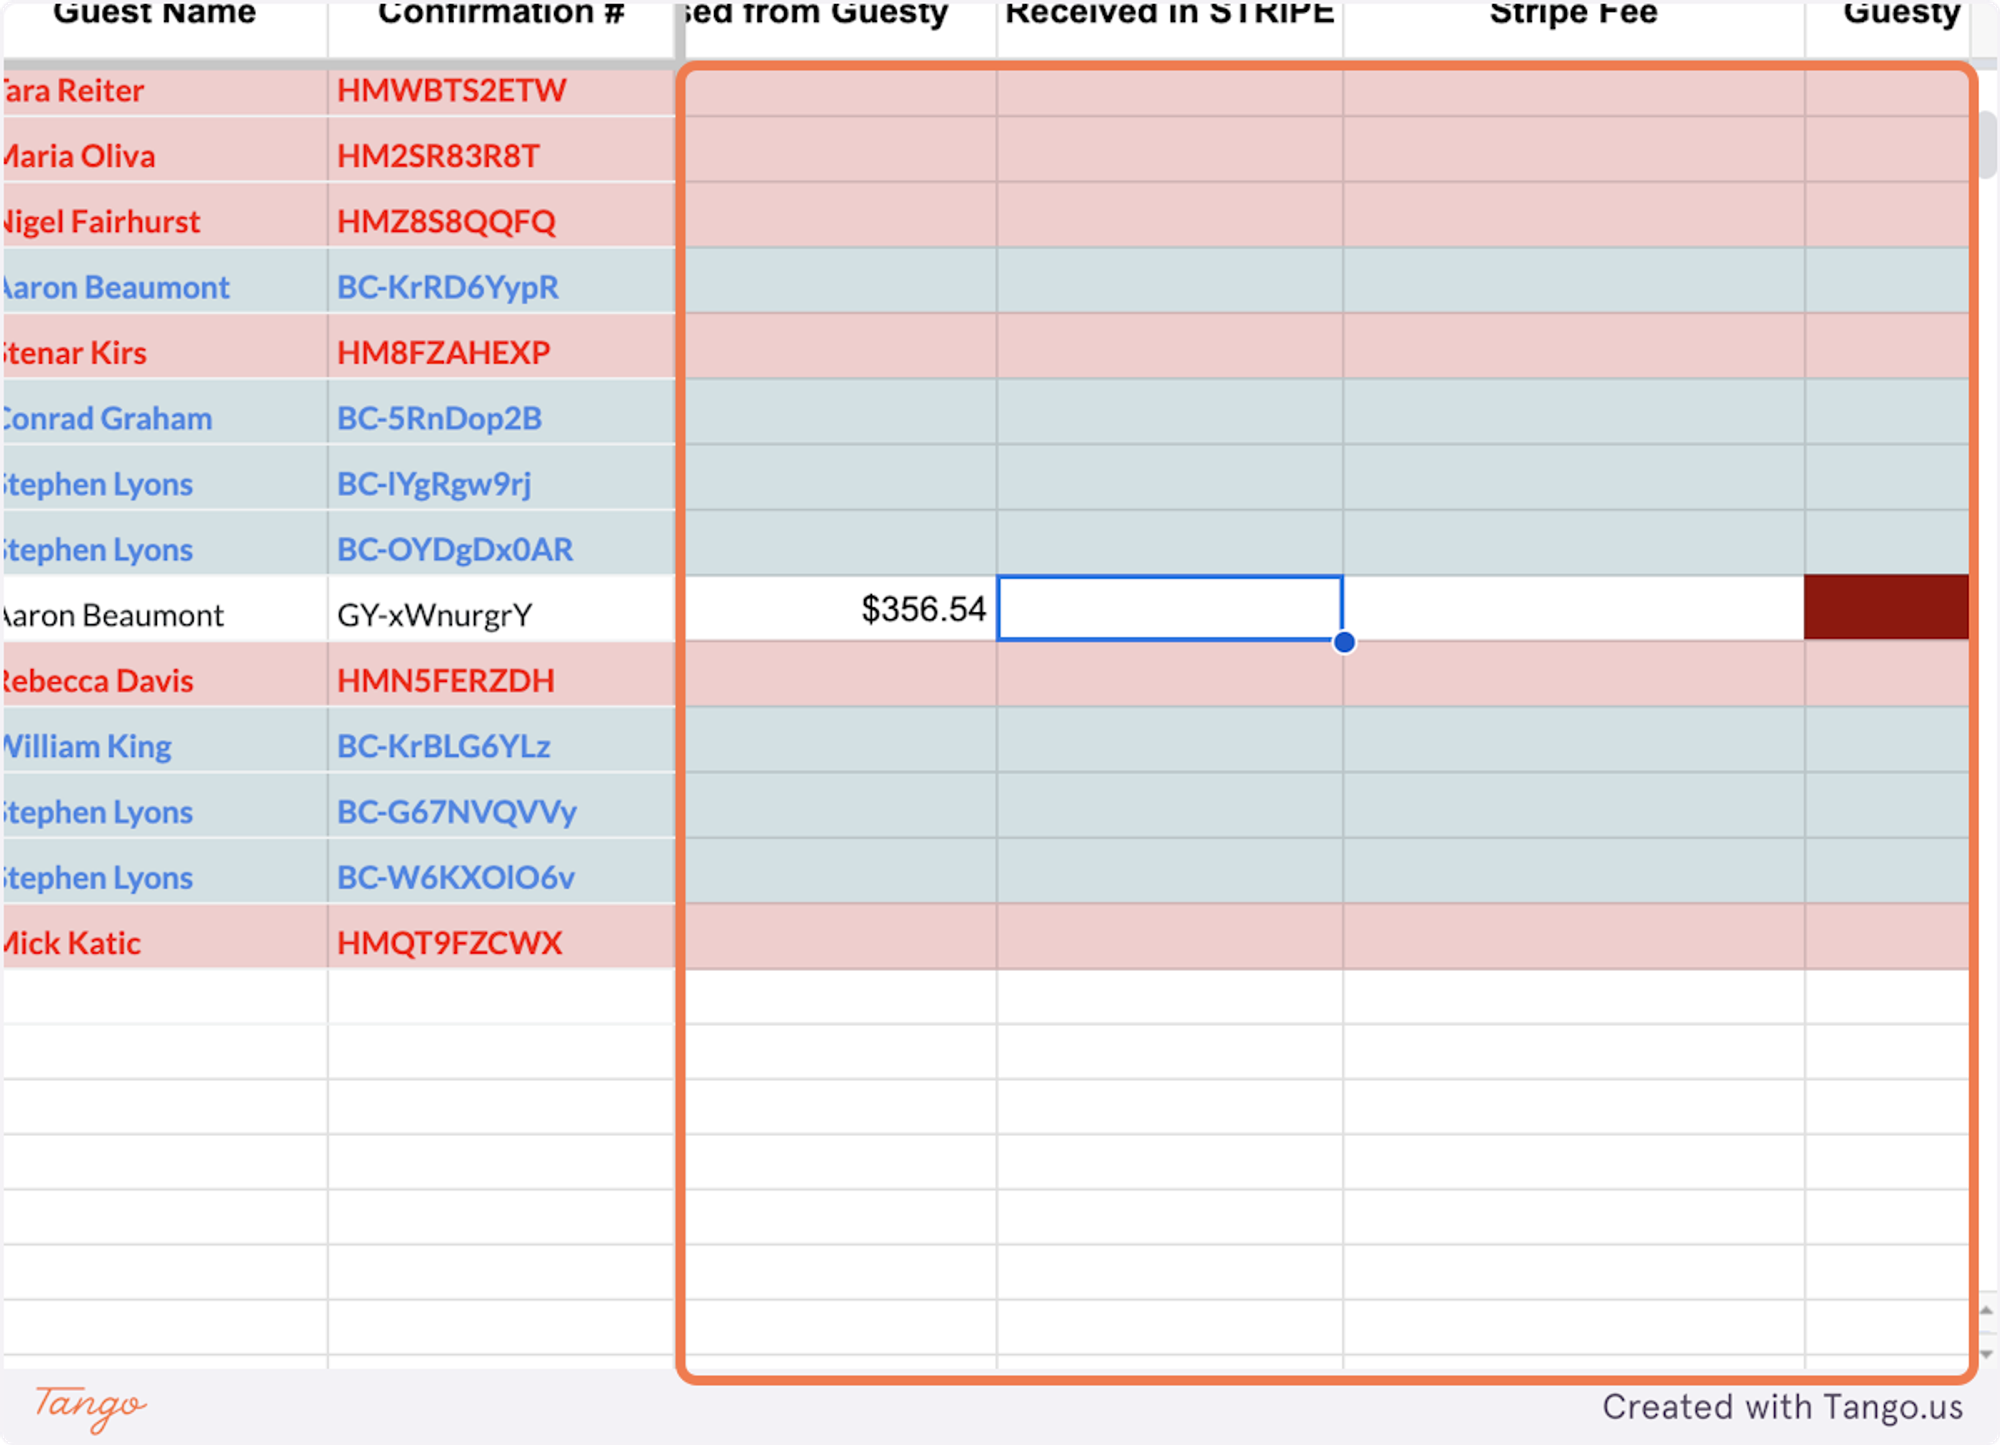Click the blue selection fill handle dot
Viewport: 2000px width, 1445px height.
pyautogui.click(x=1344, y=642)
